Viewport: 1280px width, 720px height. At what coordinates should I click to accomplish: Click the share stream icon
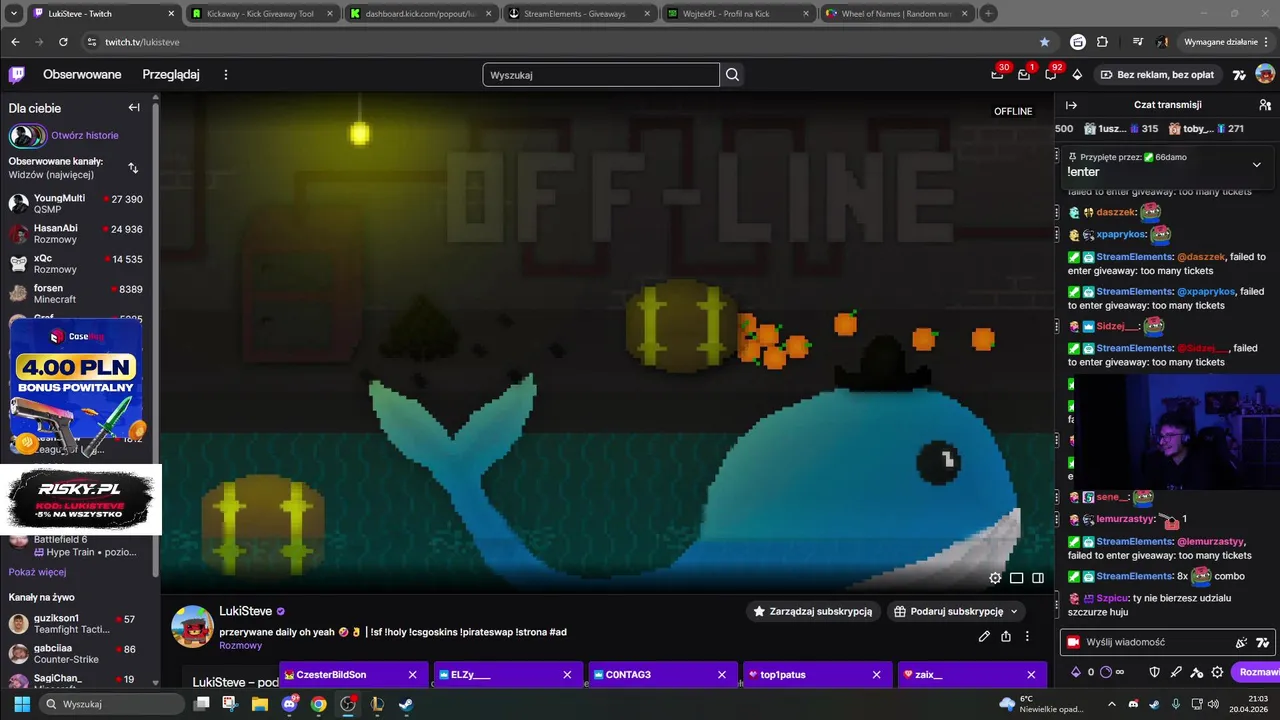tap(1006, 636)
